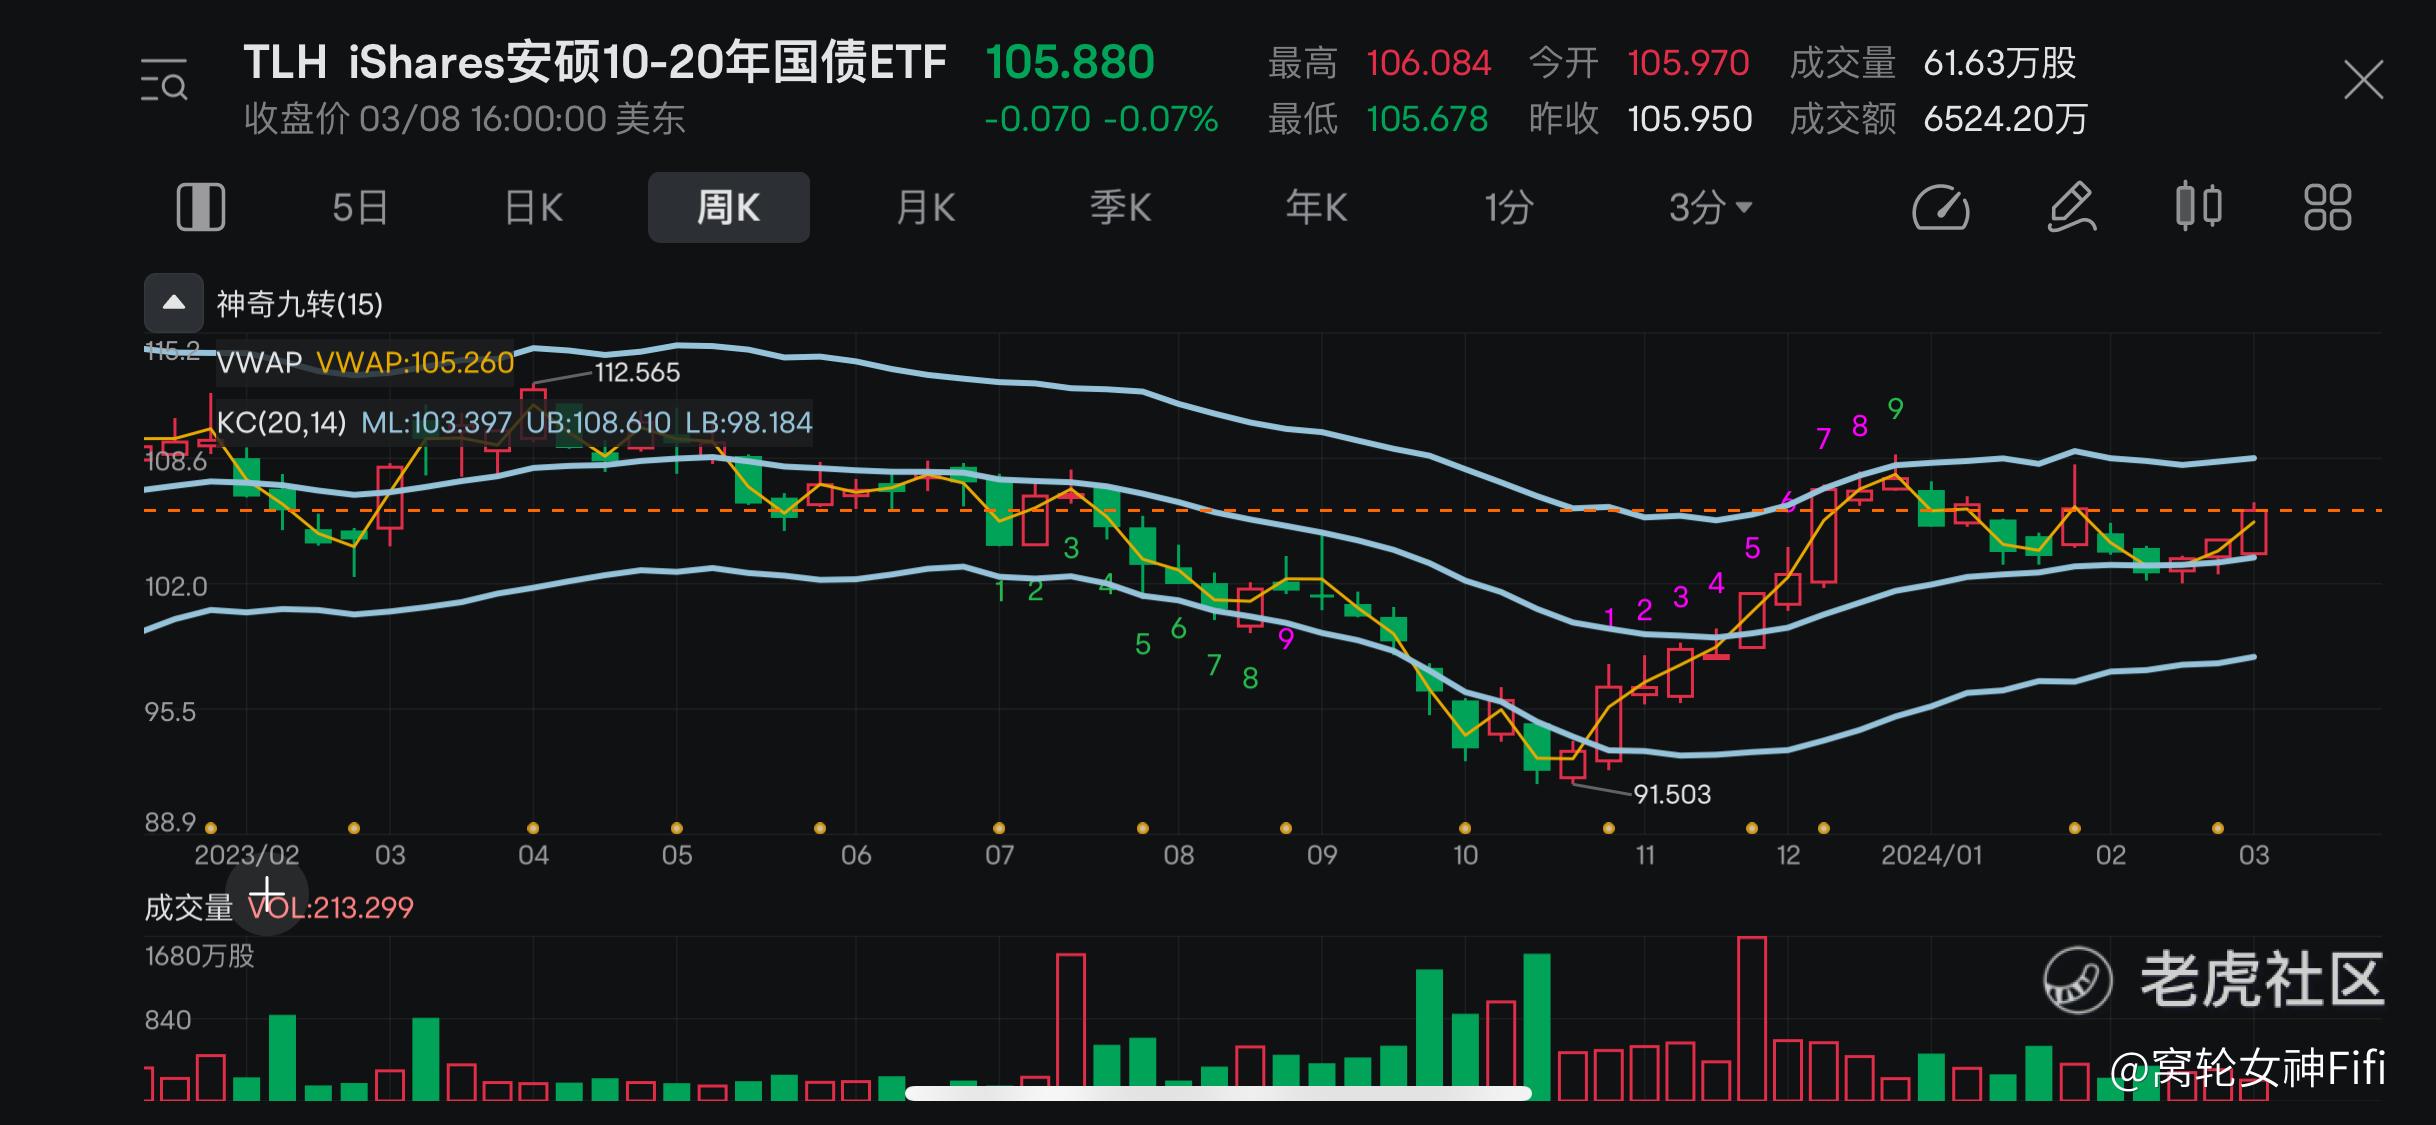Toggle the split panel layout icon

(x=201, y=207)
